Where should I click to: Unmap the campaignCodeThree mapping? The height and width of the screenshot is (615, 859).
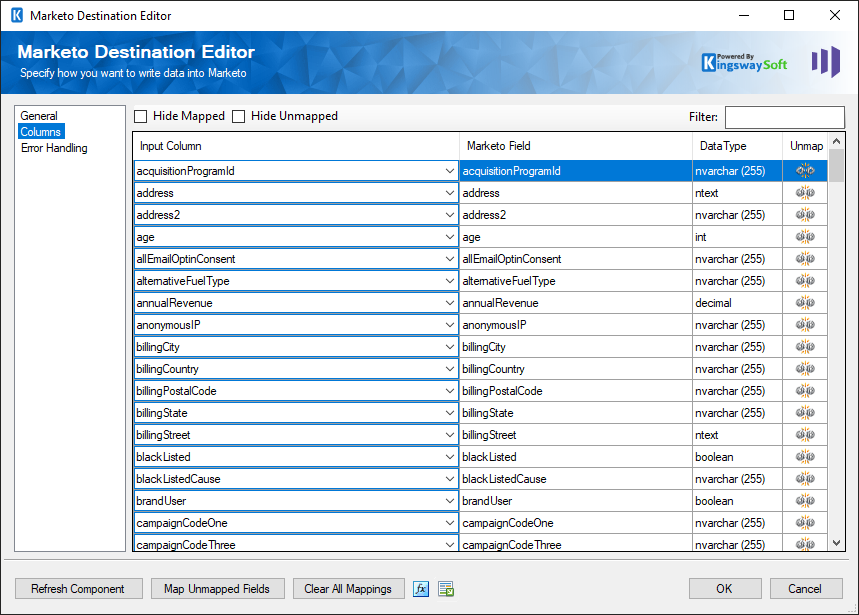coord(805,544)
